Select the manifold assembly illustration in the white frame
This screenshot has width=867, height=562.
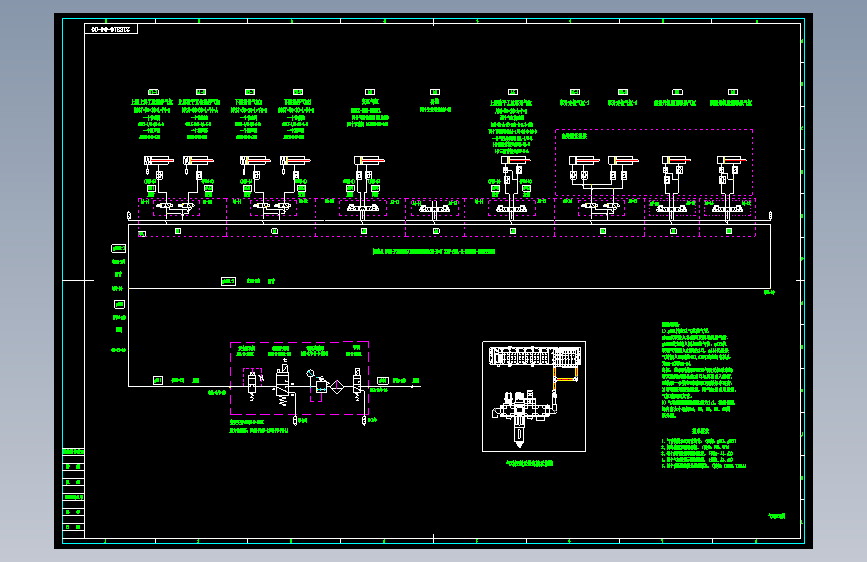pyautogui.click(x=535, y=357)
